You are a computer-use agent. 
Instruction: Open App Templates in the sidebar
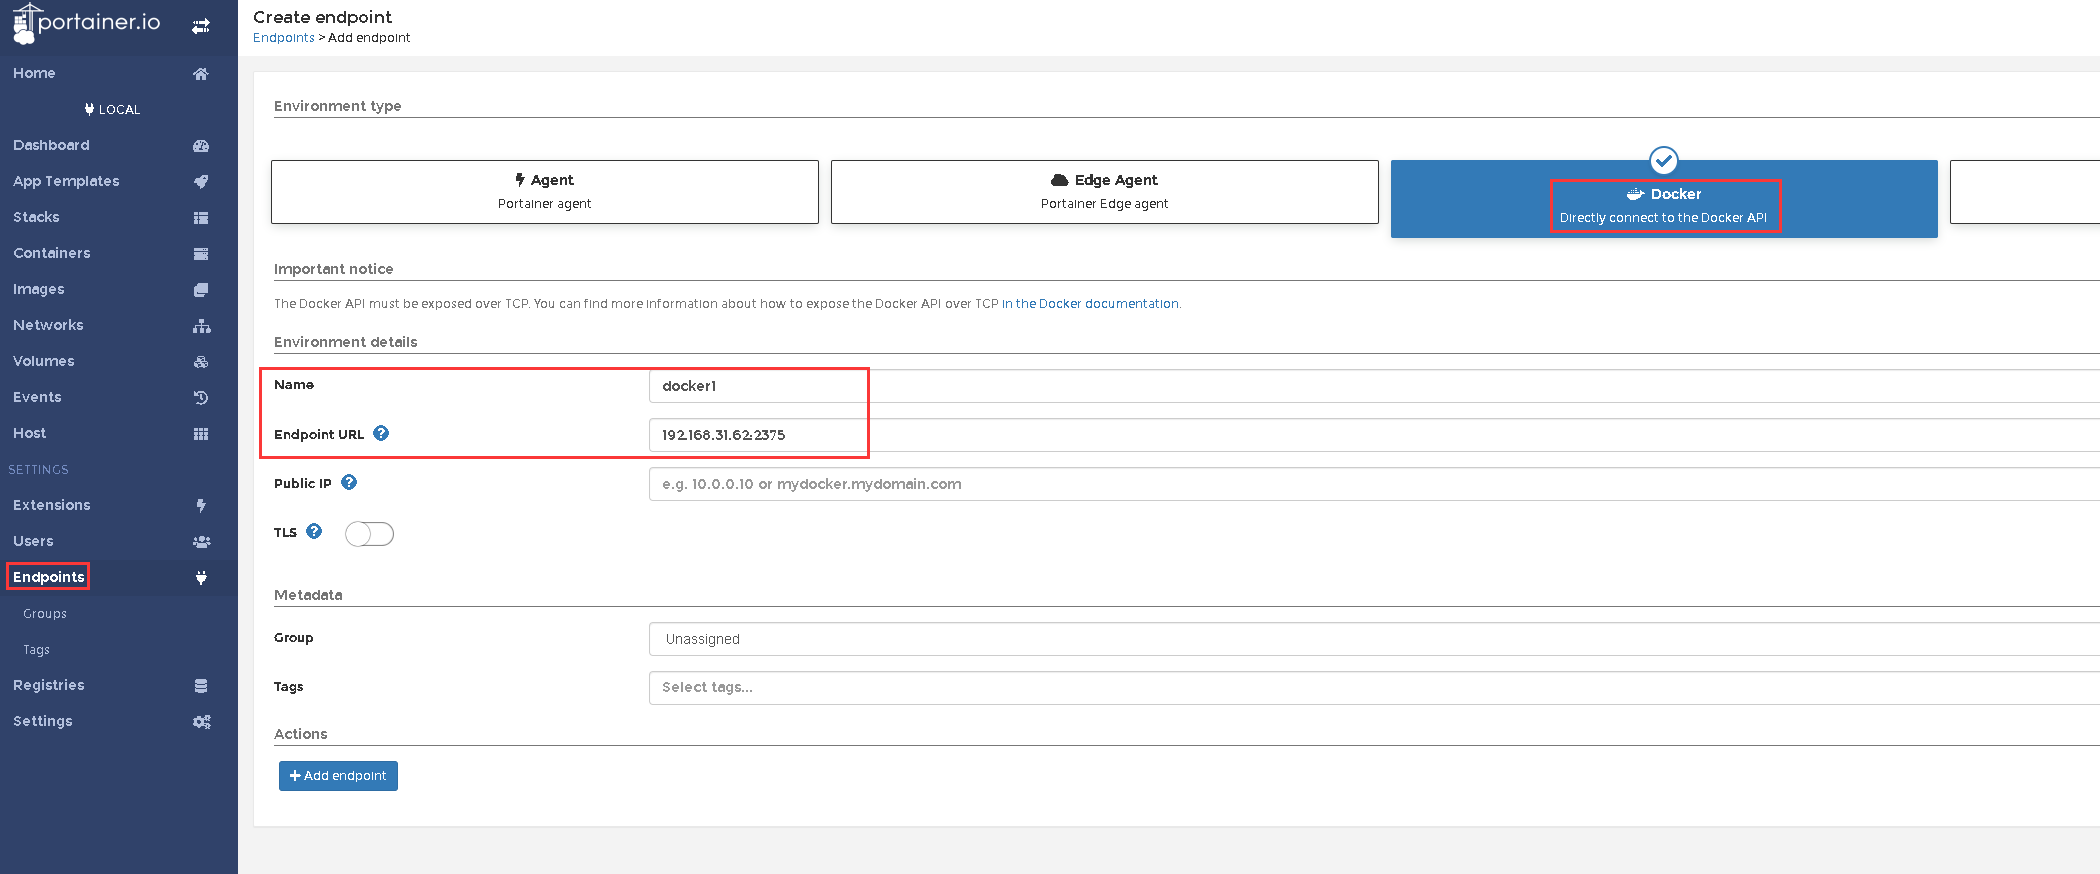[66, 181]
